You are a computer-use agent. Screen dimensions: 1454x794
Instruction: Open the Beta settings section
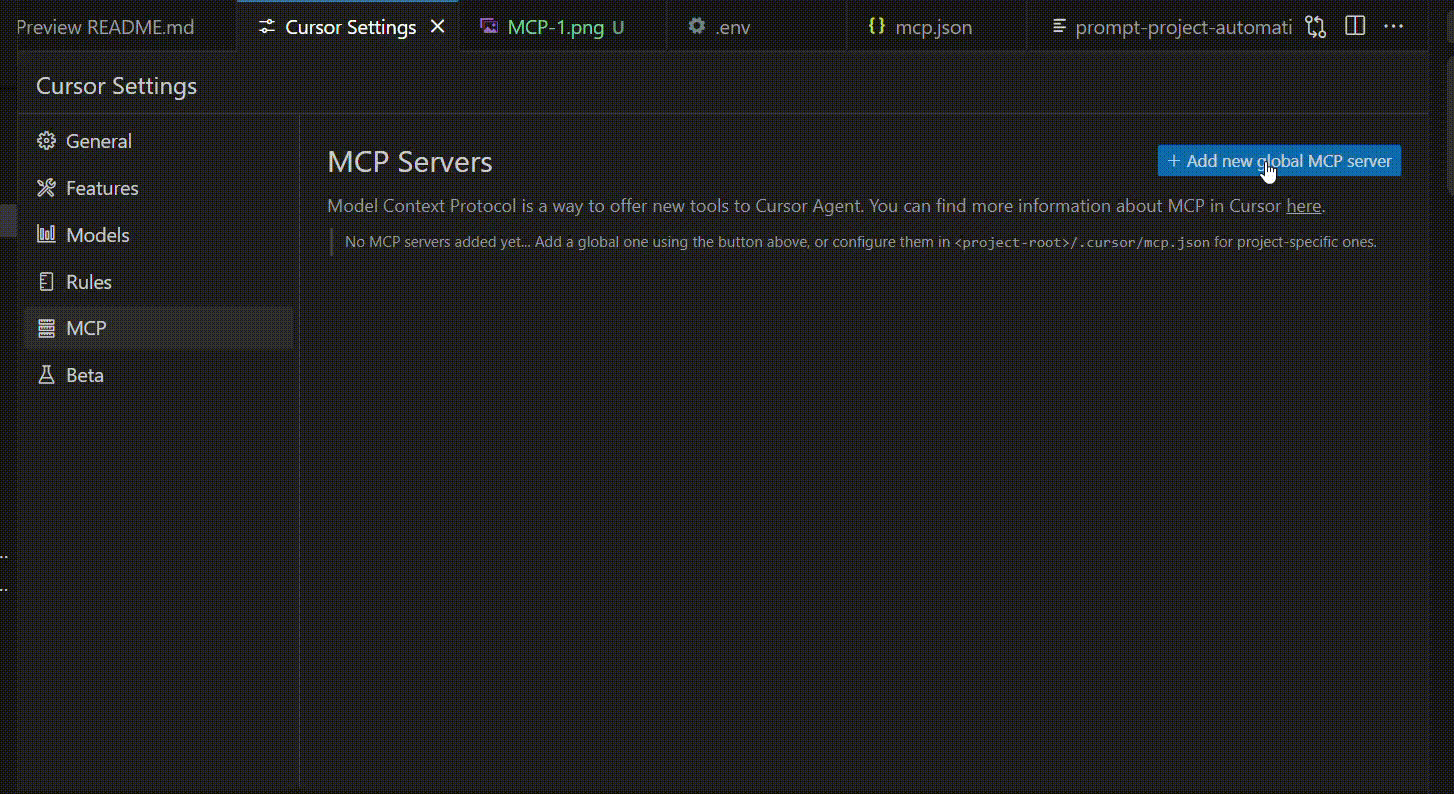[x=158, y=375]
